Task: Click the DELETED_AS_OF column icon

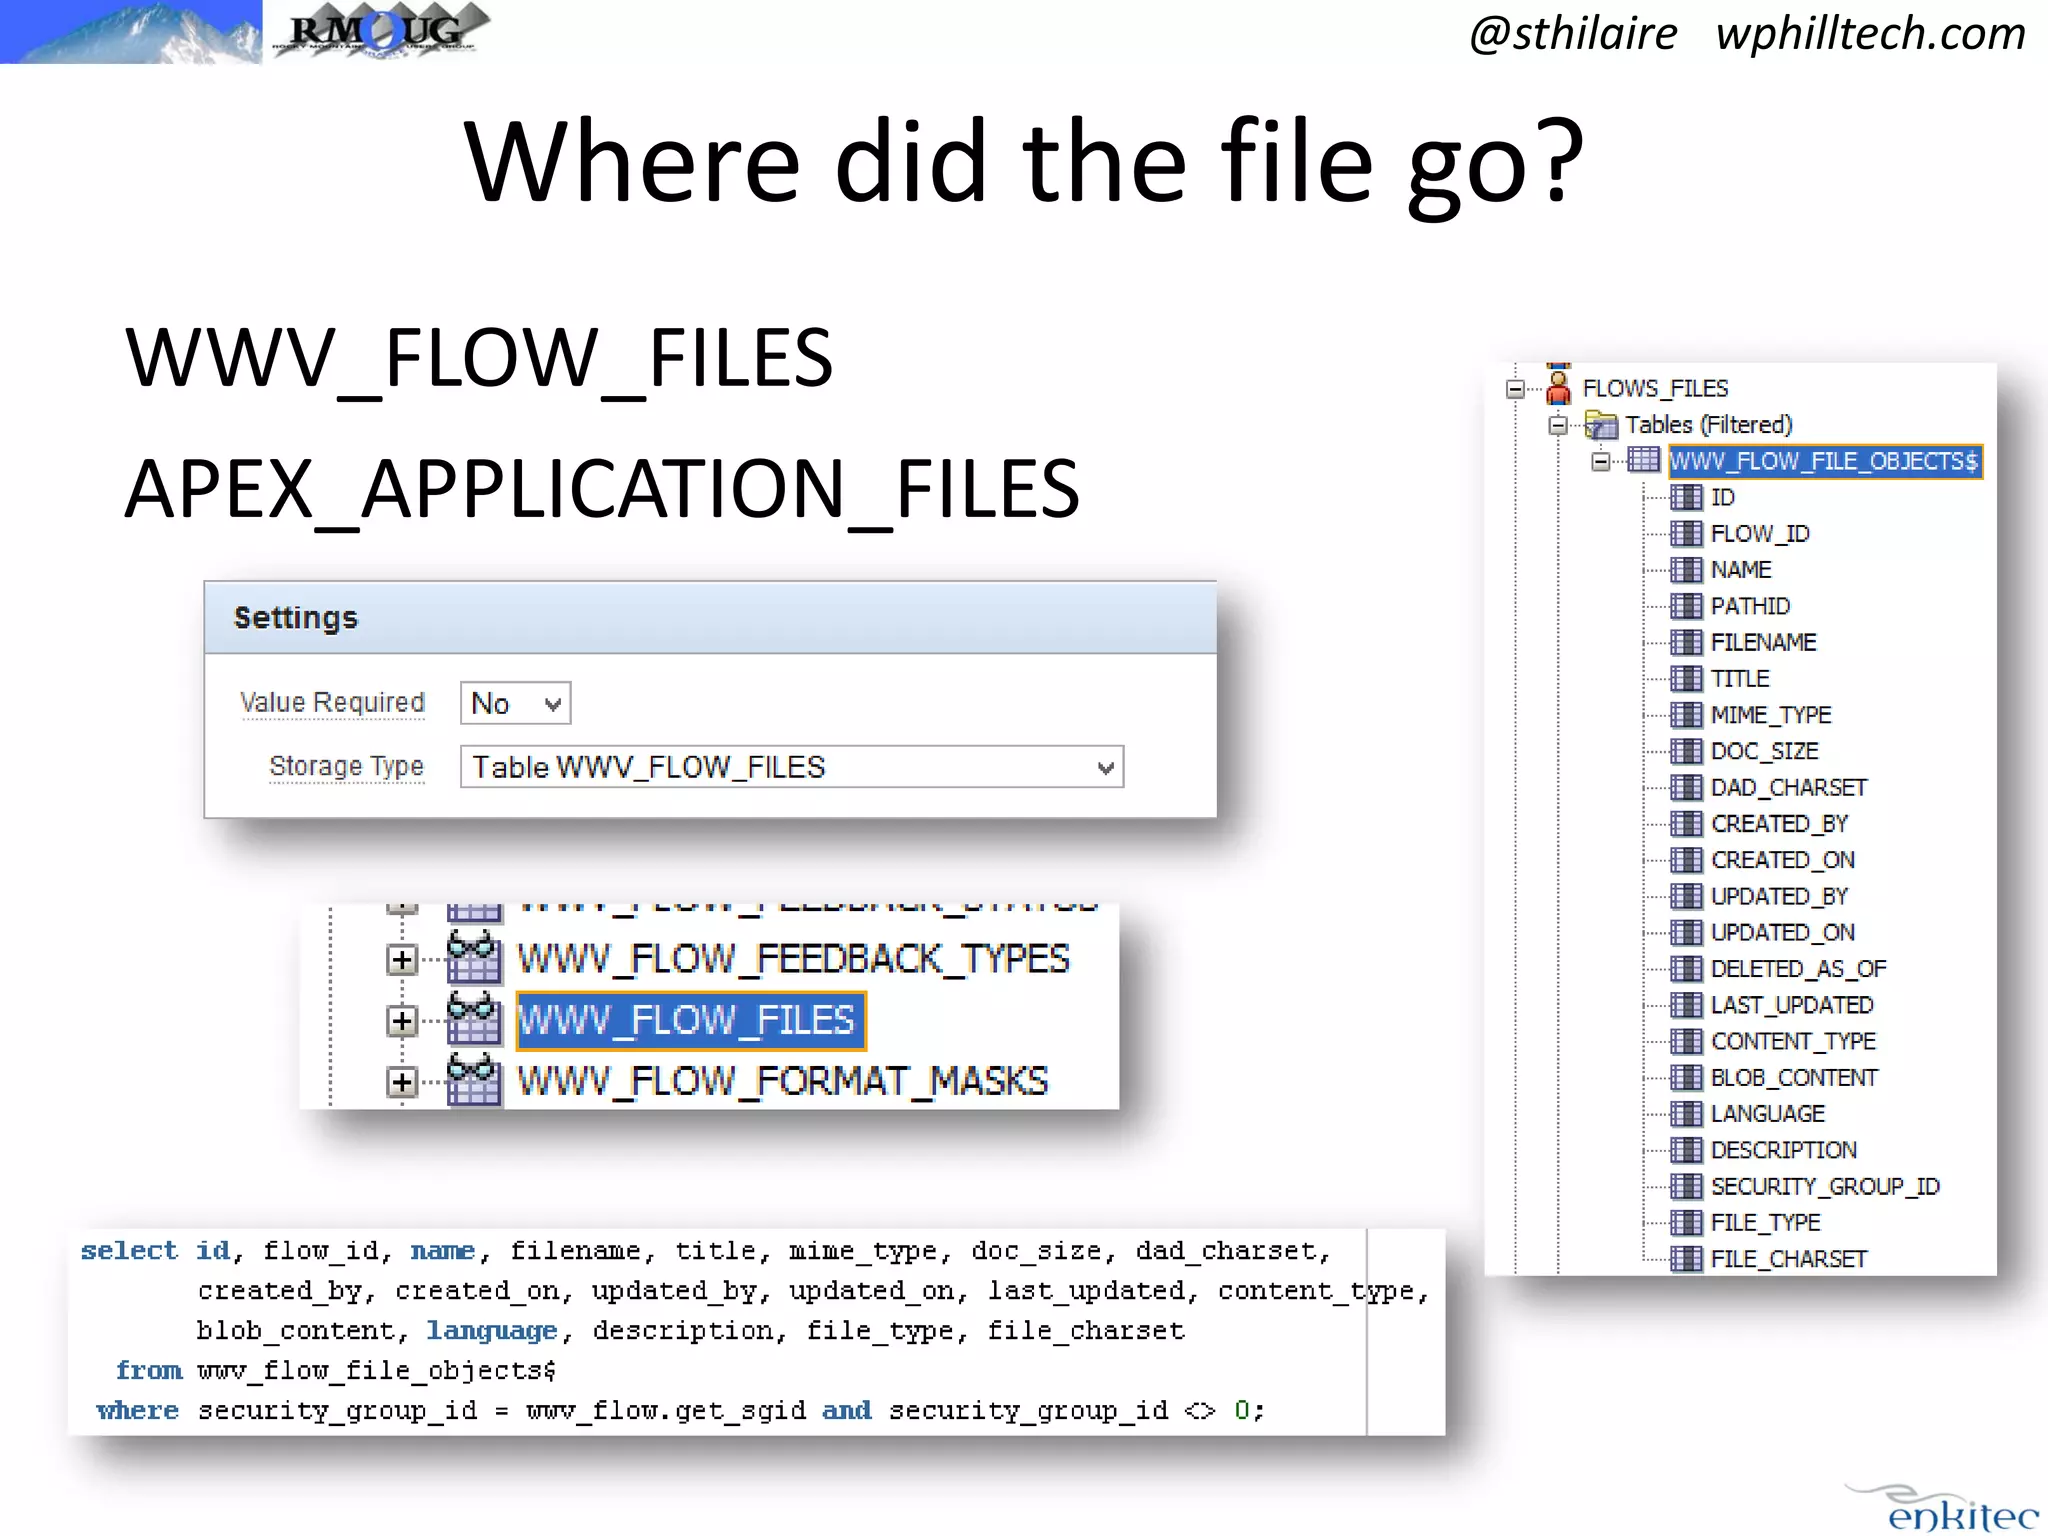Action: [x=1686, y=969]
